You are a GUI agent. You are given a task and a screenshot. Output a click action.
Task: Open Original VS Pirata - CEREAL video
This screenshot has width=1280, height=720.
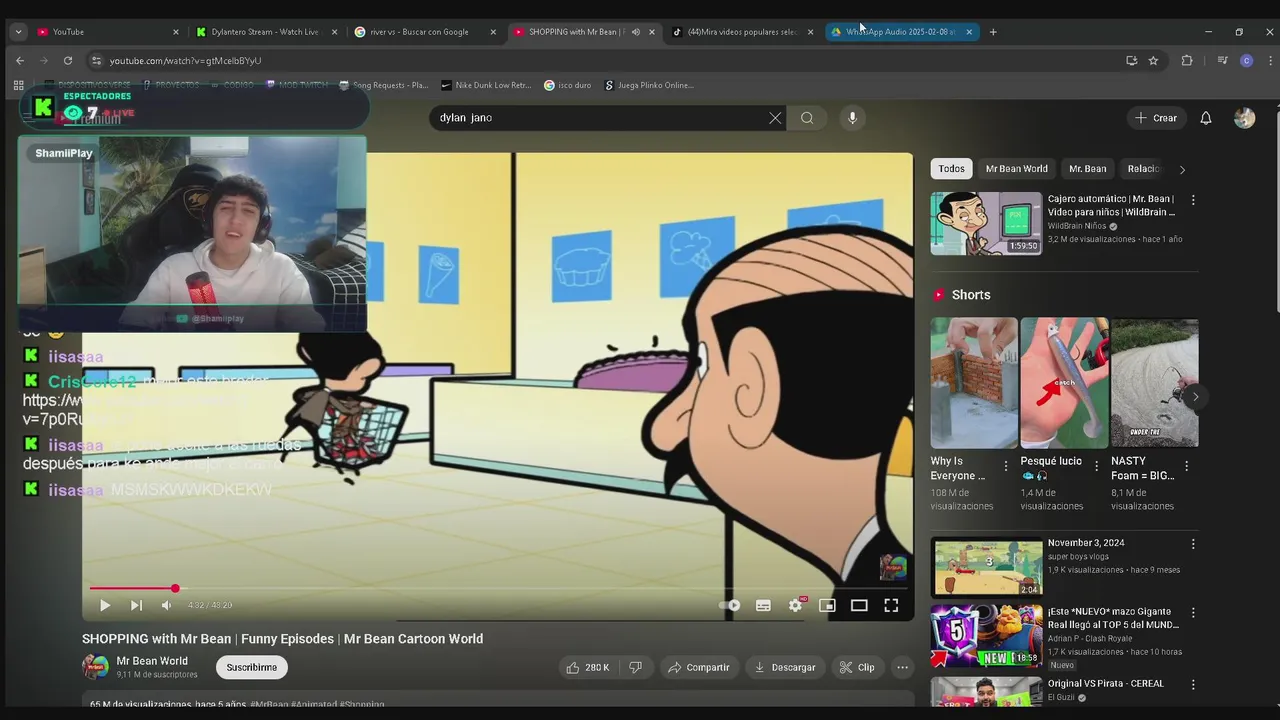[986, 692]
